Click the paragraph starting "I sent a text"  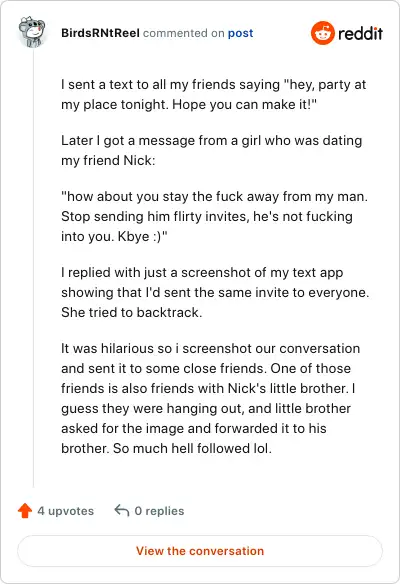coord(213,94)
